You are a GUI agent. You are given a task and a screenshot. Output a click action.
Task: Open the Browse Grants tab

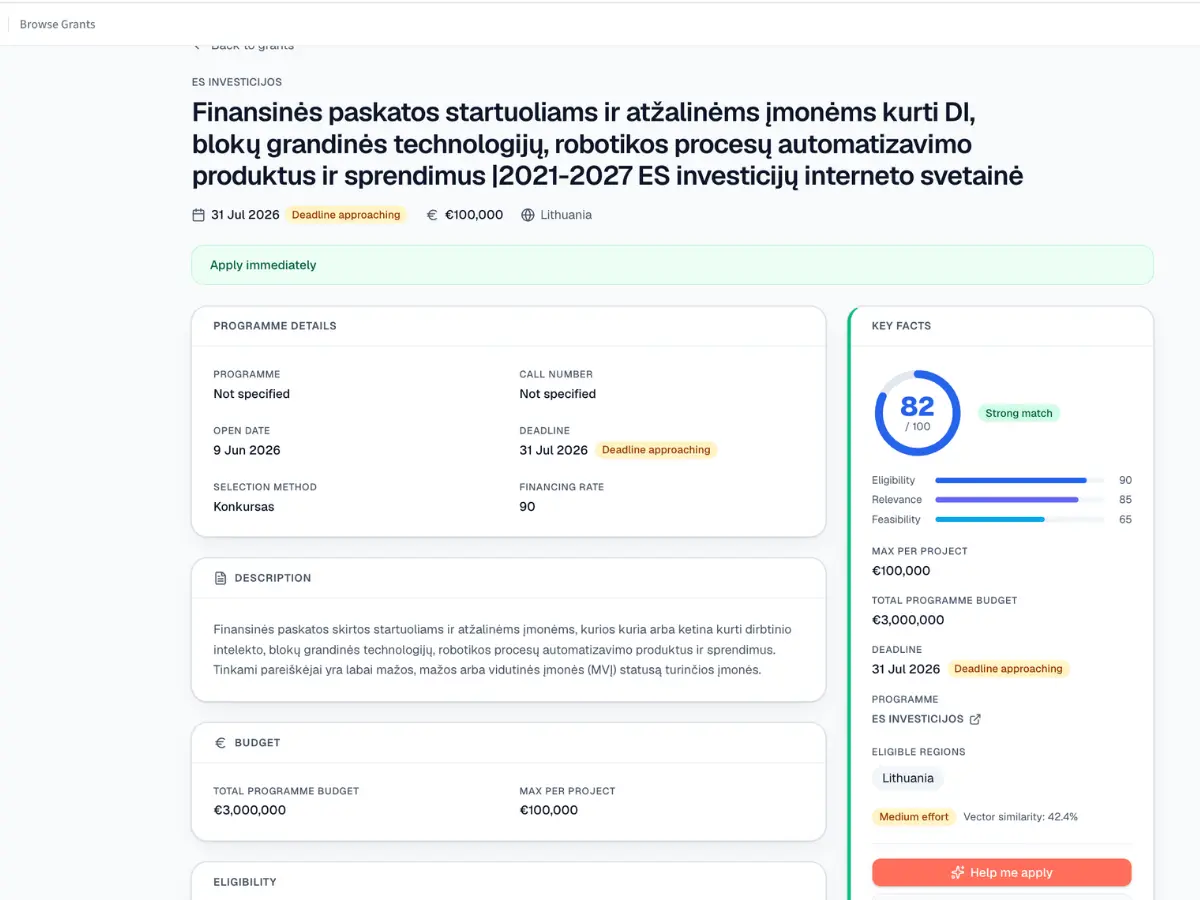tap(58, 24)
